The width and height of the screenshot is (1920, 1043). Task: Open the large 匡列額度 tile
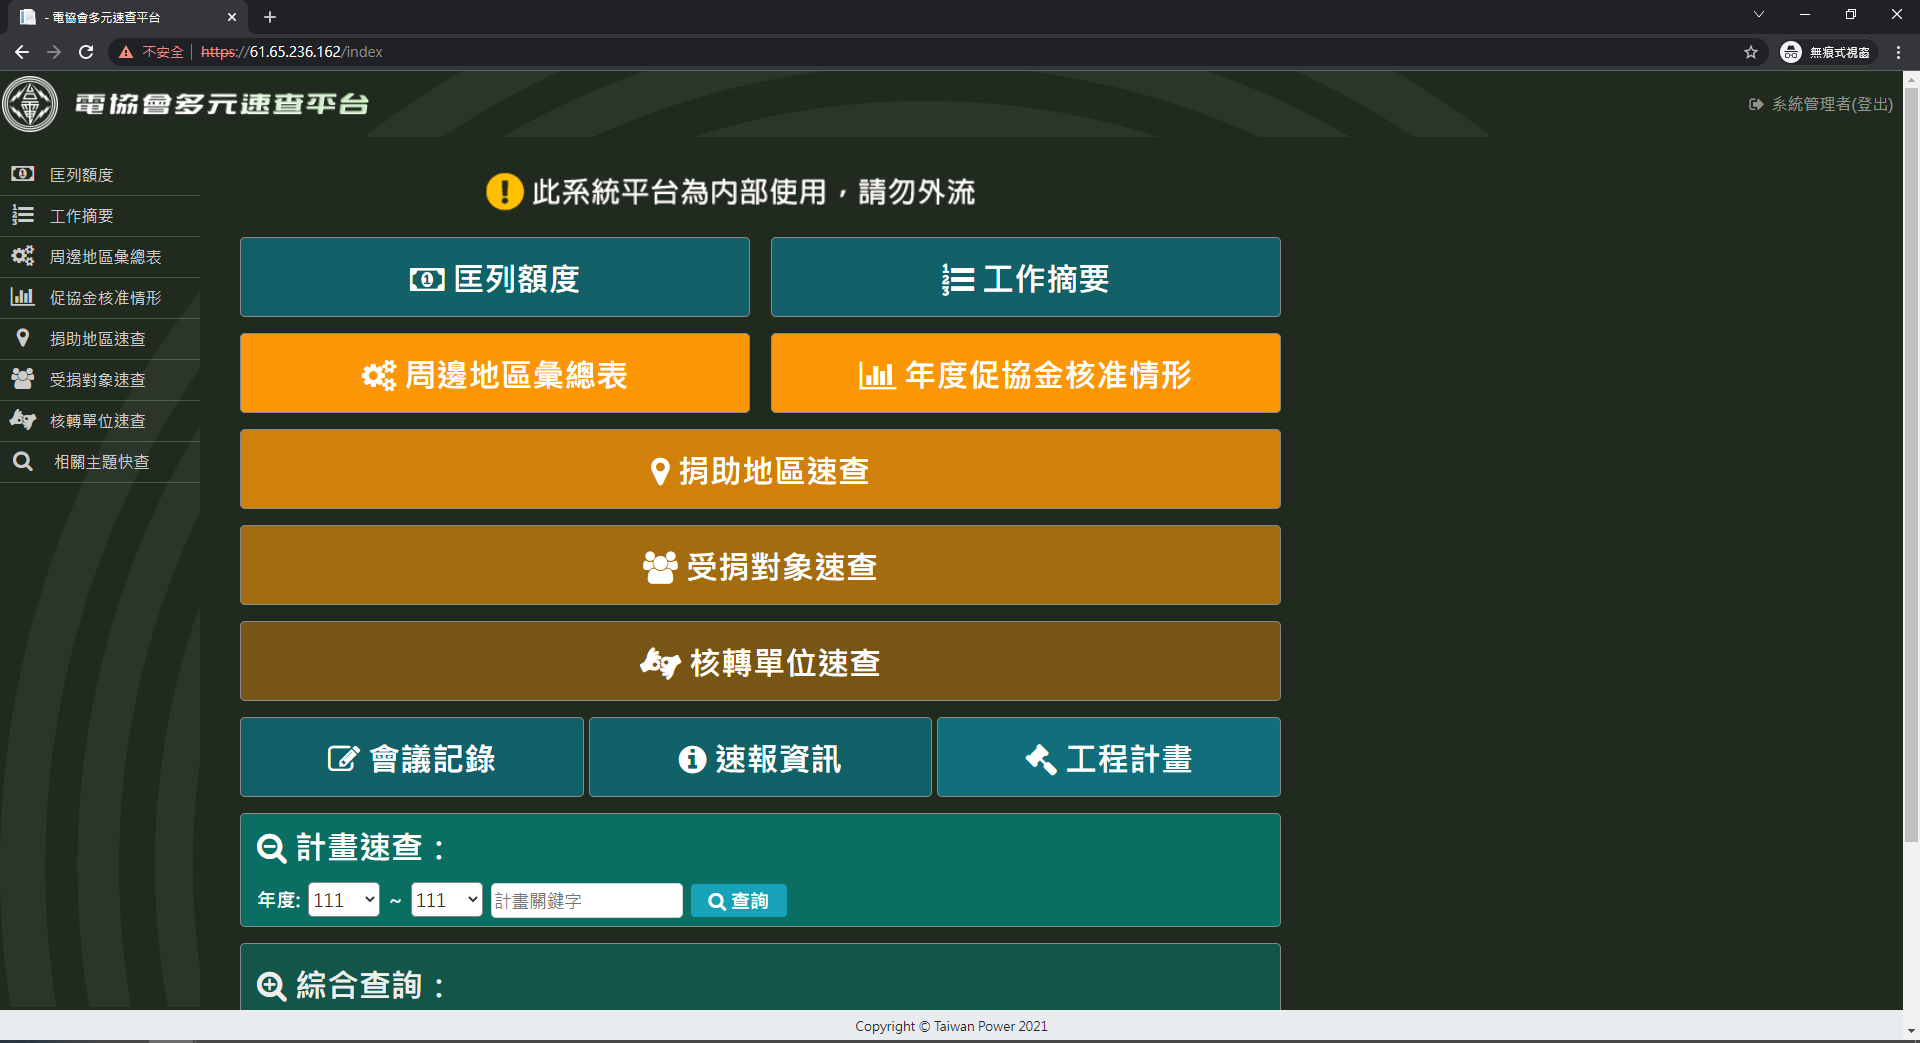[495, 277]
